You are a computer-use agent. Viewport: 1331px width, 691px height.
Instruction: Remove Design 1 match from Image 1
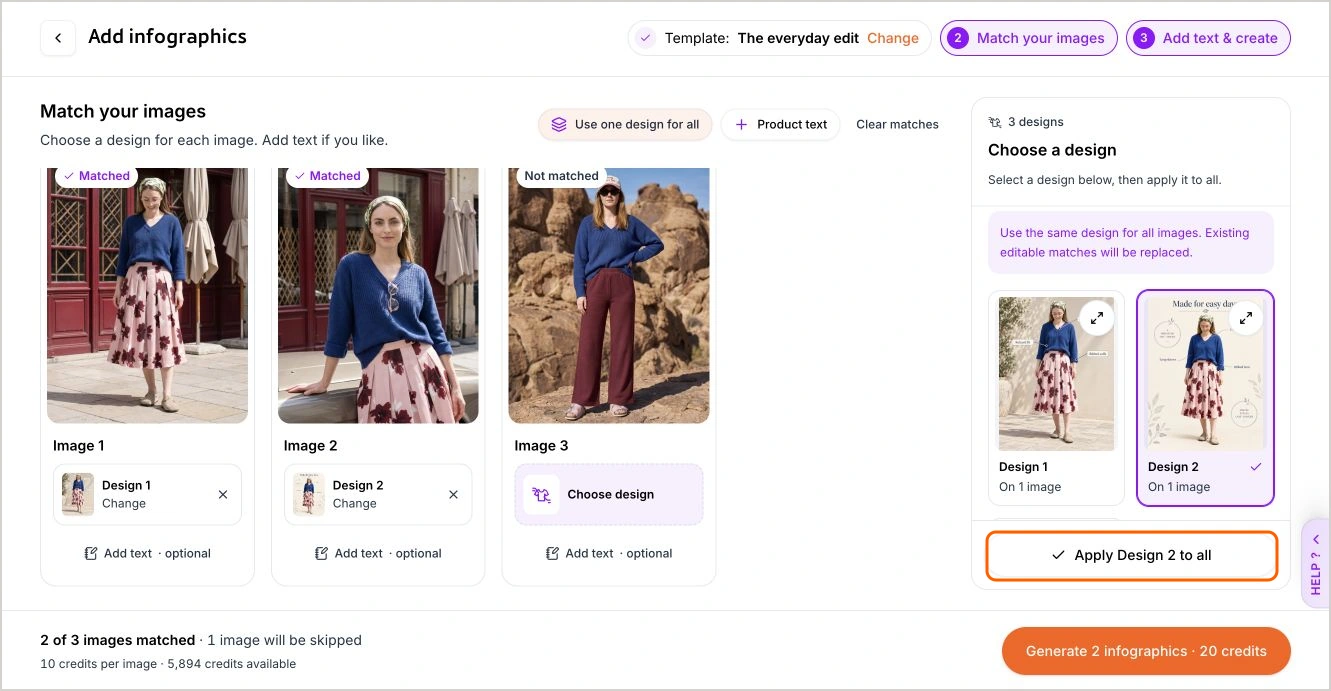click(x=223, y=494)
